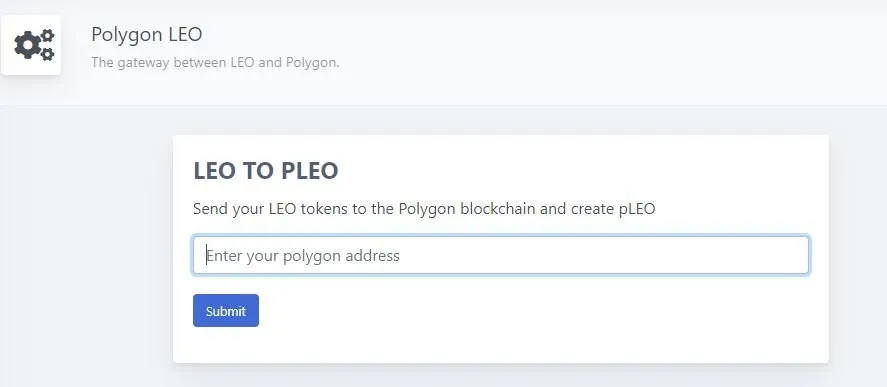Click the word pLEO in the description
Screen dimensions: 887x387
pos(634,209)
